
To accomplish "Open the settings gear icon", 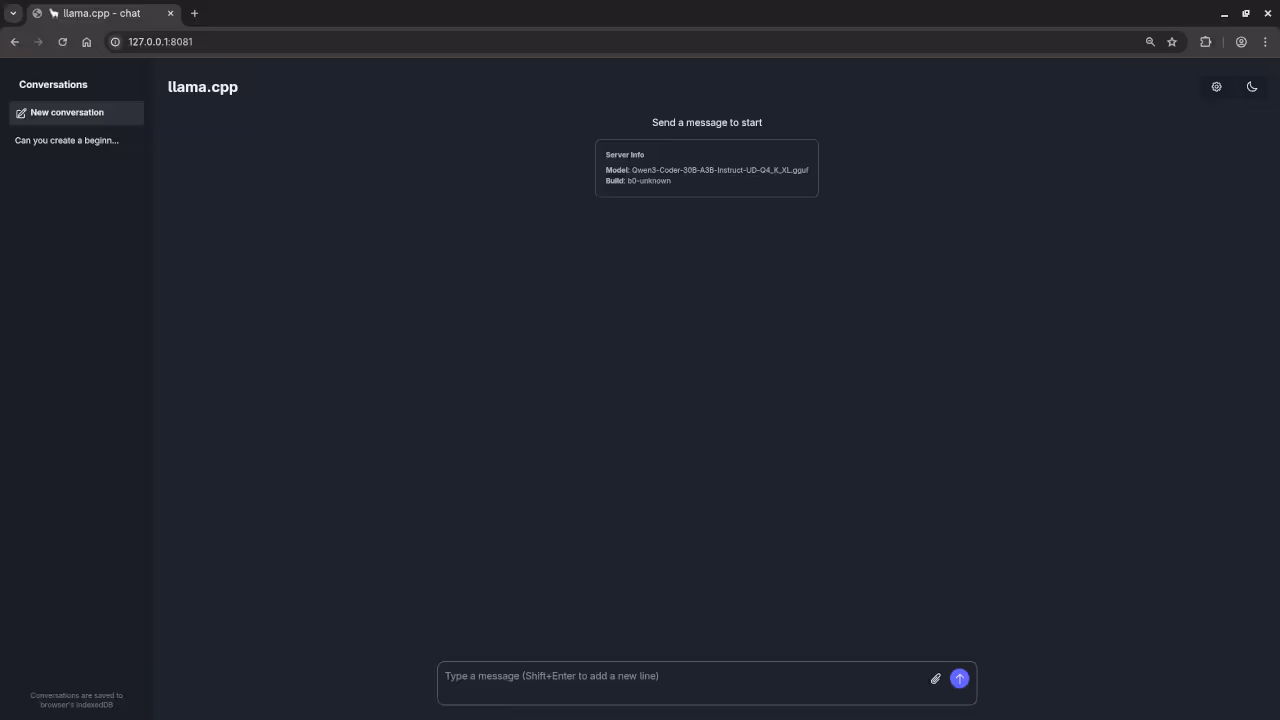I will pyautogui.click(x=1216, y=87).
